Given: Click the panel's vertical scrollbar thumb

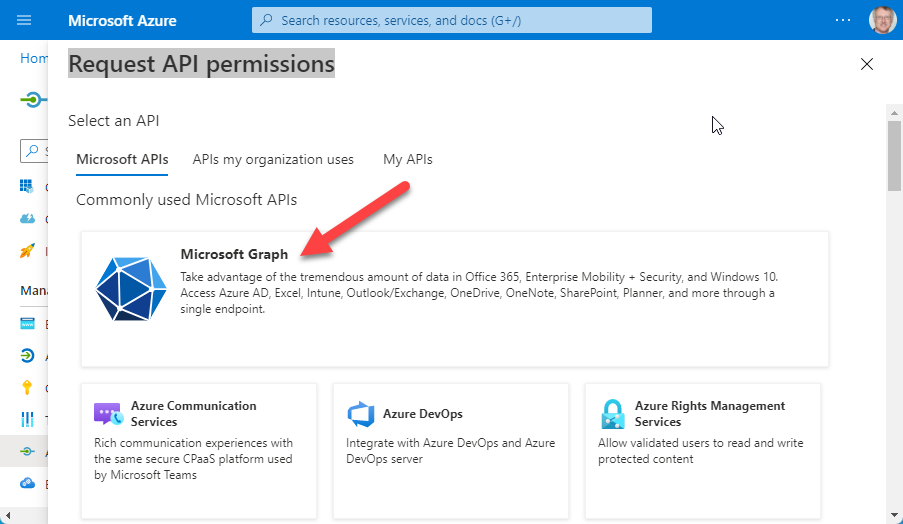Looking at the screenshot, I should (894, 155).
